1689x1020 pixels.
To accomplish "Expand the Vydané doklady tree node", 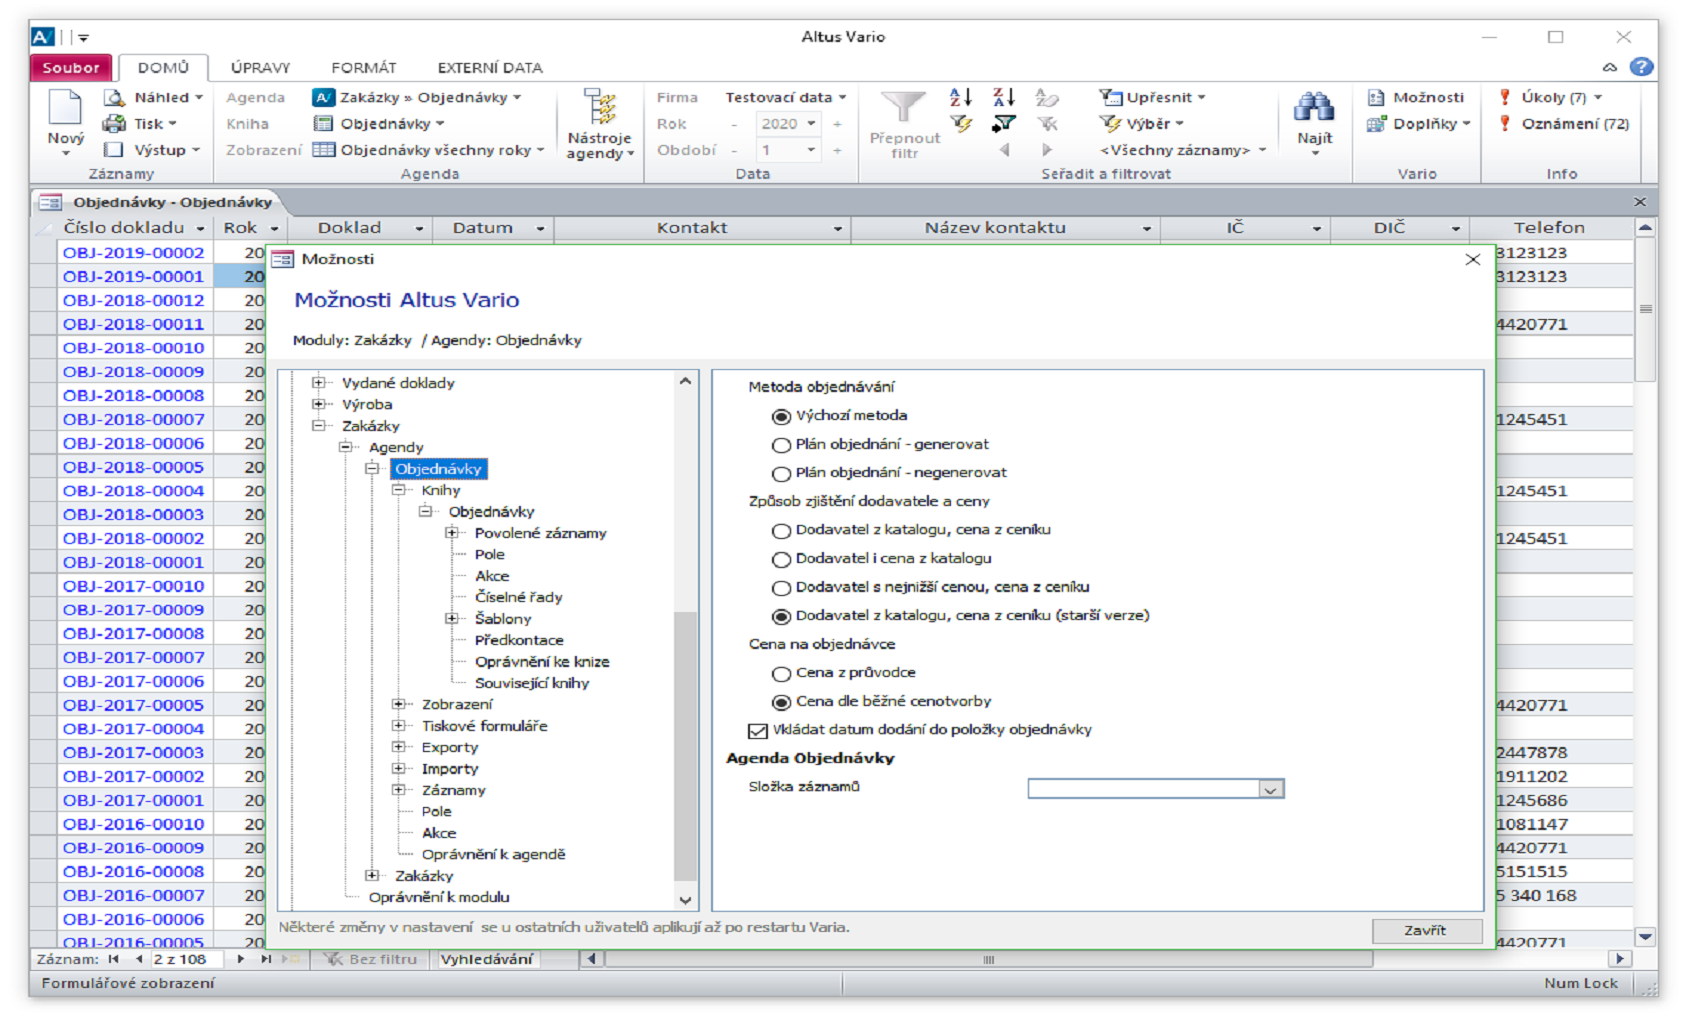I will tap(319, 383).
